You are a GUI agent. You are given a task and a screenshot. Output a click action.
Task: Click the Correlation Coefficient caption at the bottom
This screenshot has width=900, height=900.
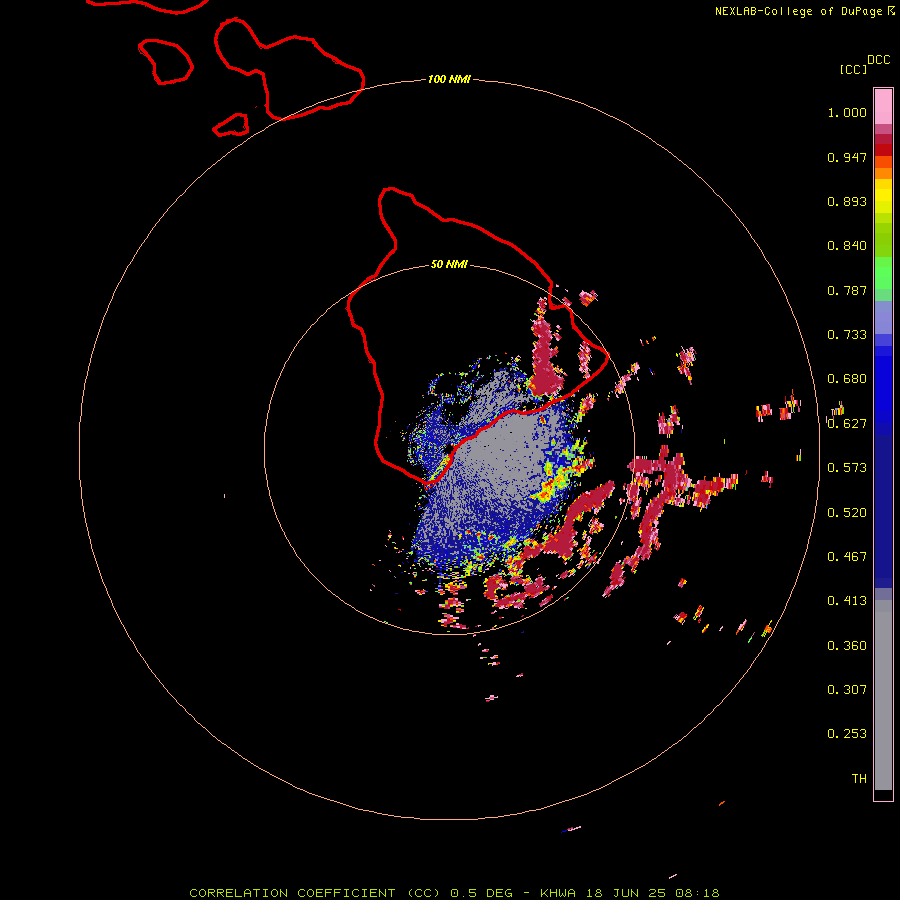[x=454, y=893]
